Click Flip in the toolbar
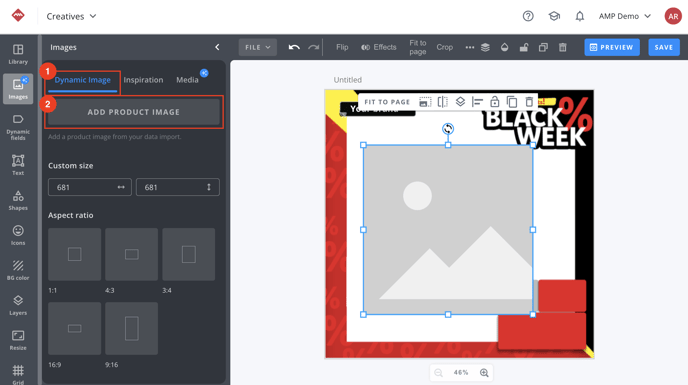 342,47
